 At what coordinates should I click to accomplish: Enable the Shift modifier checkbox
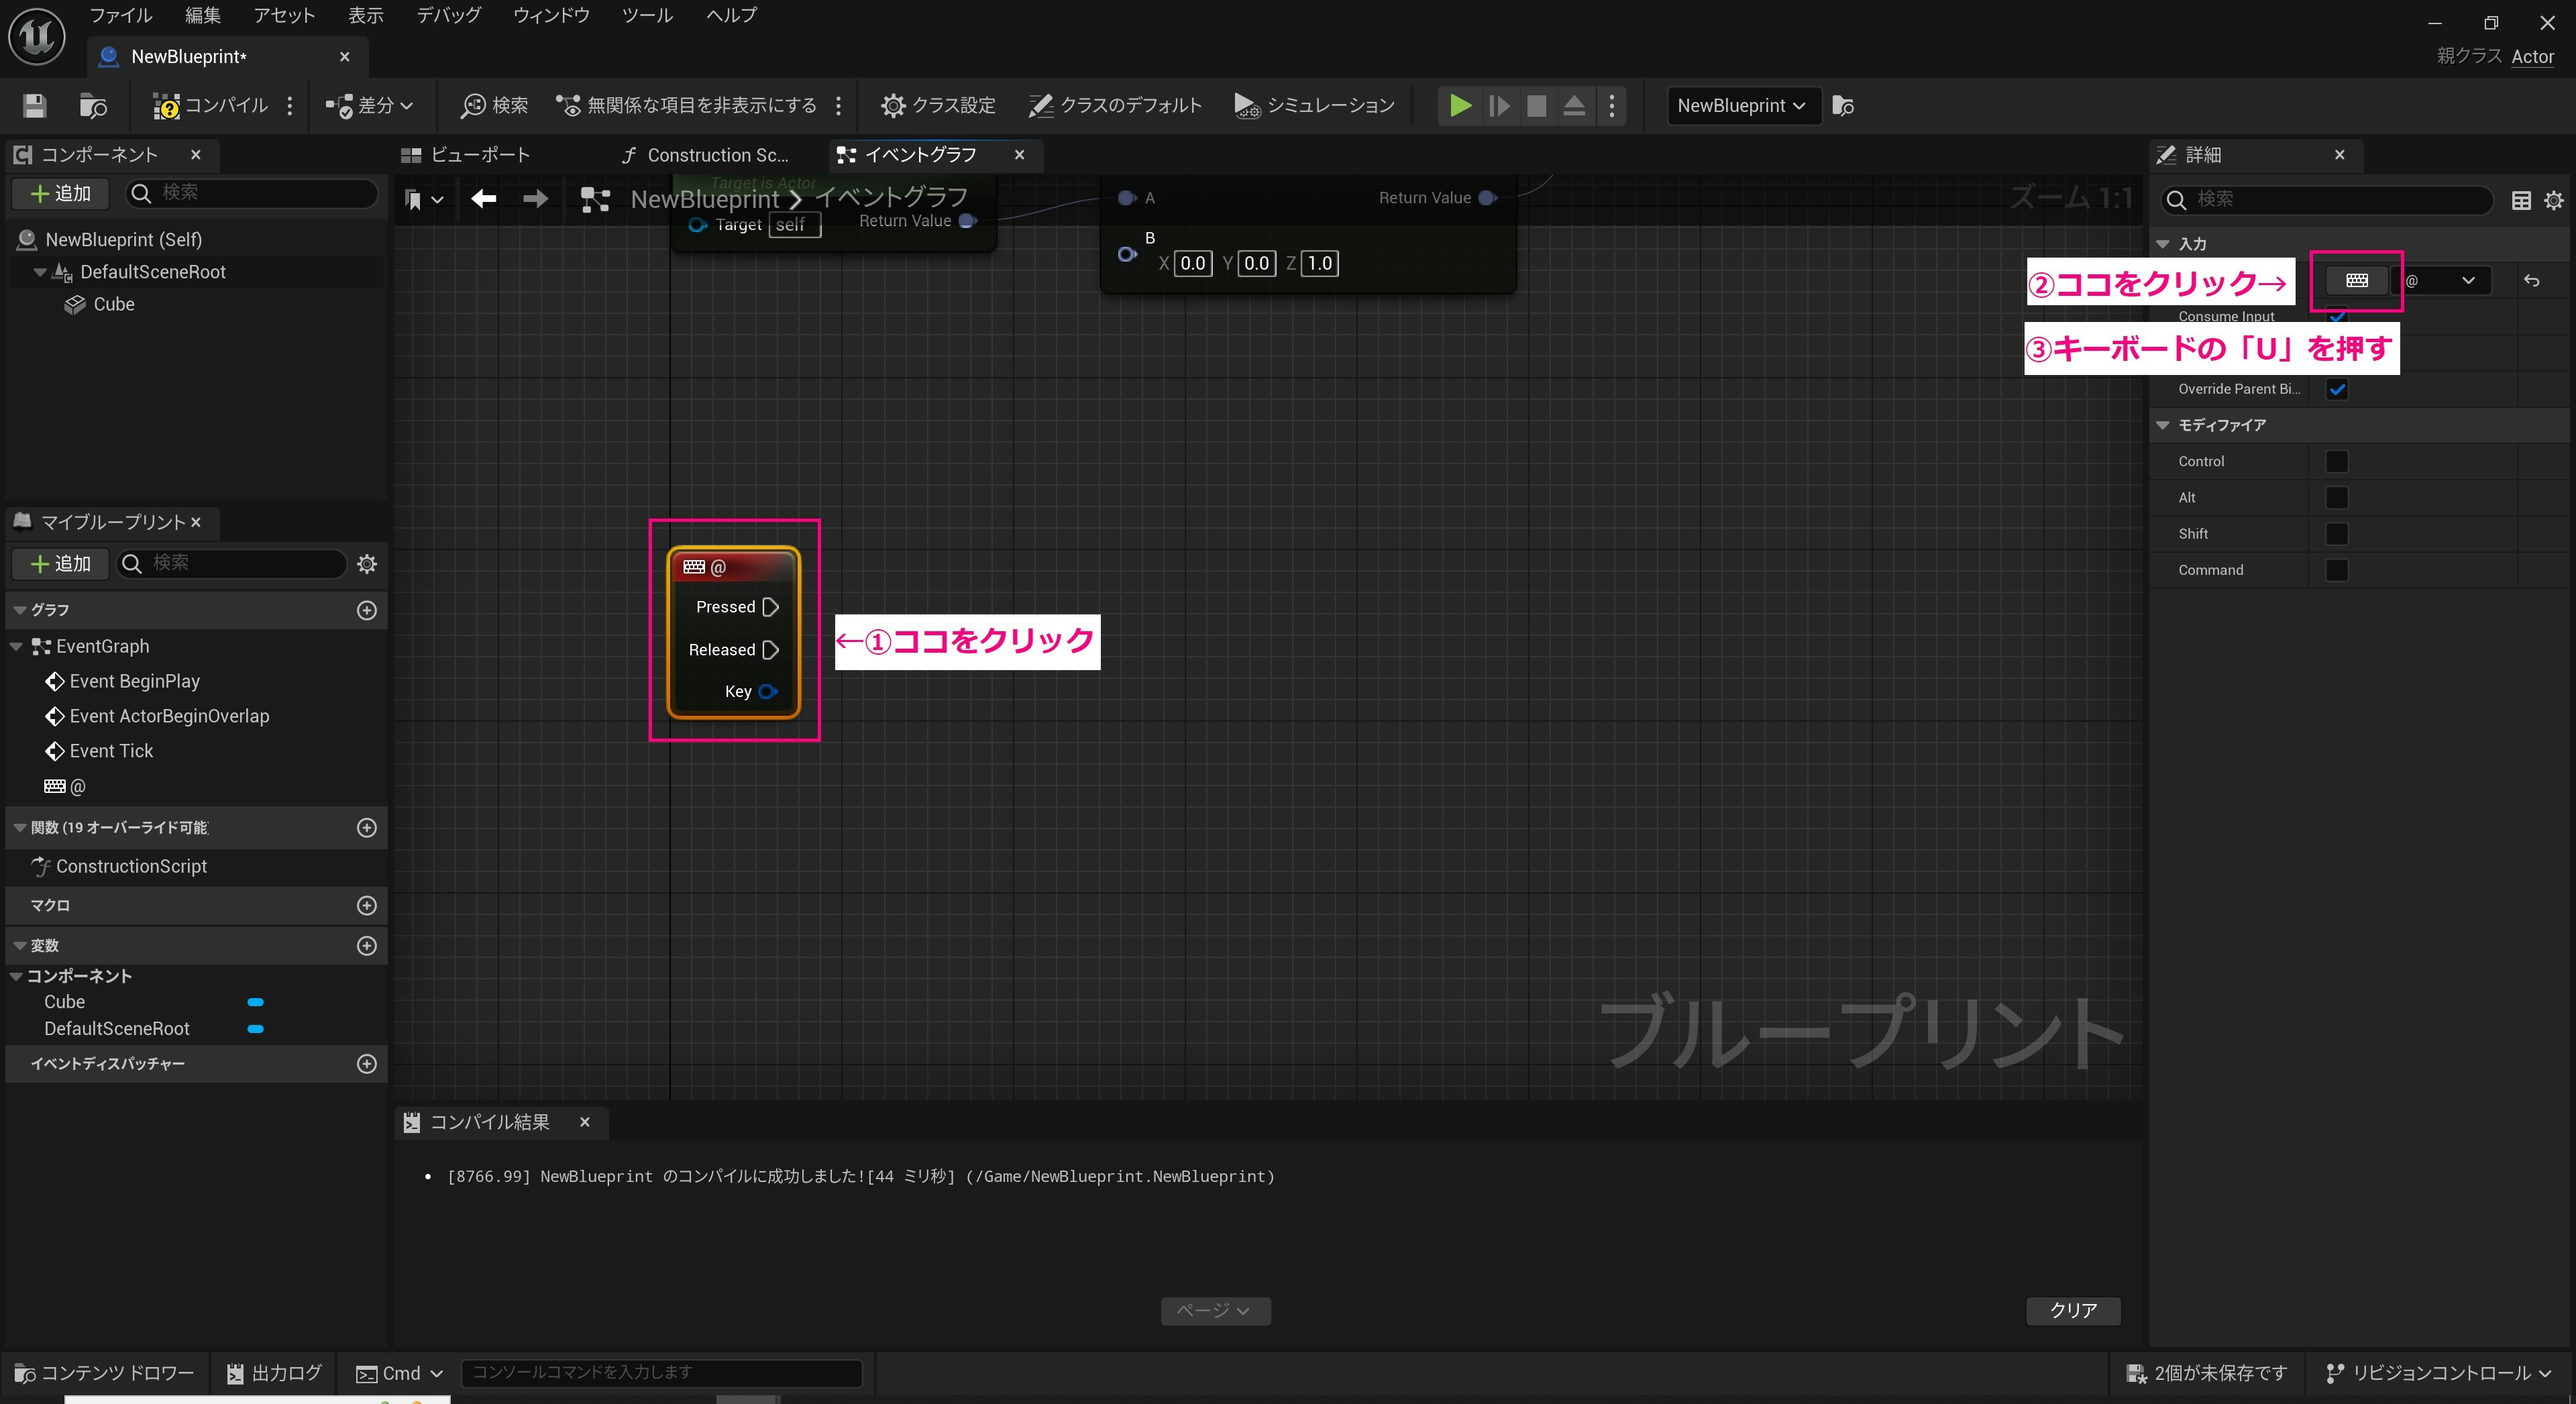[2336, 534]
